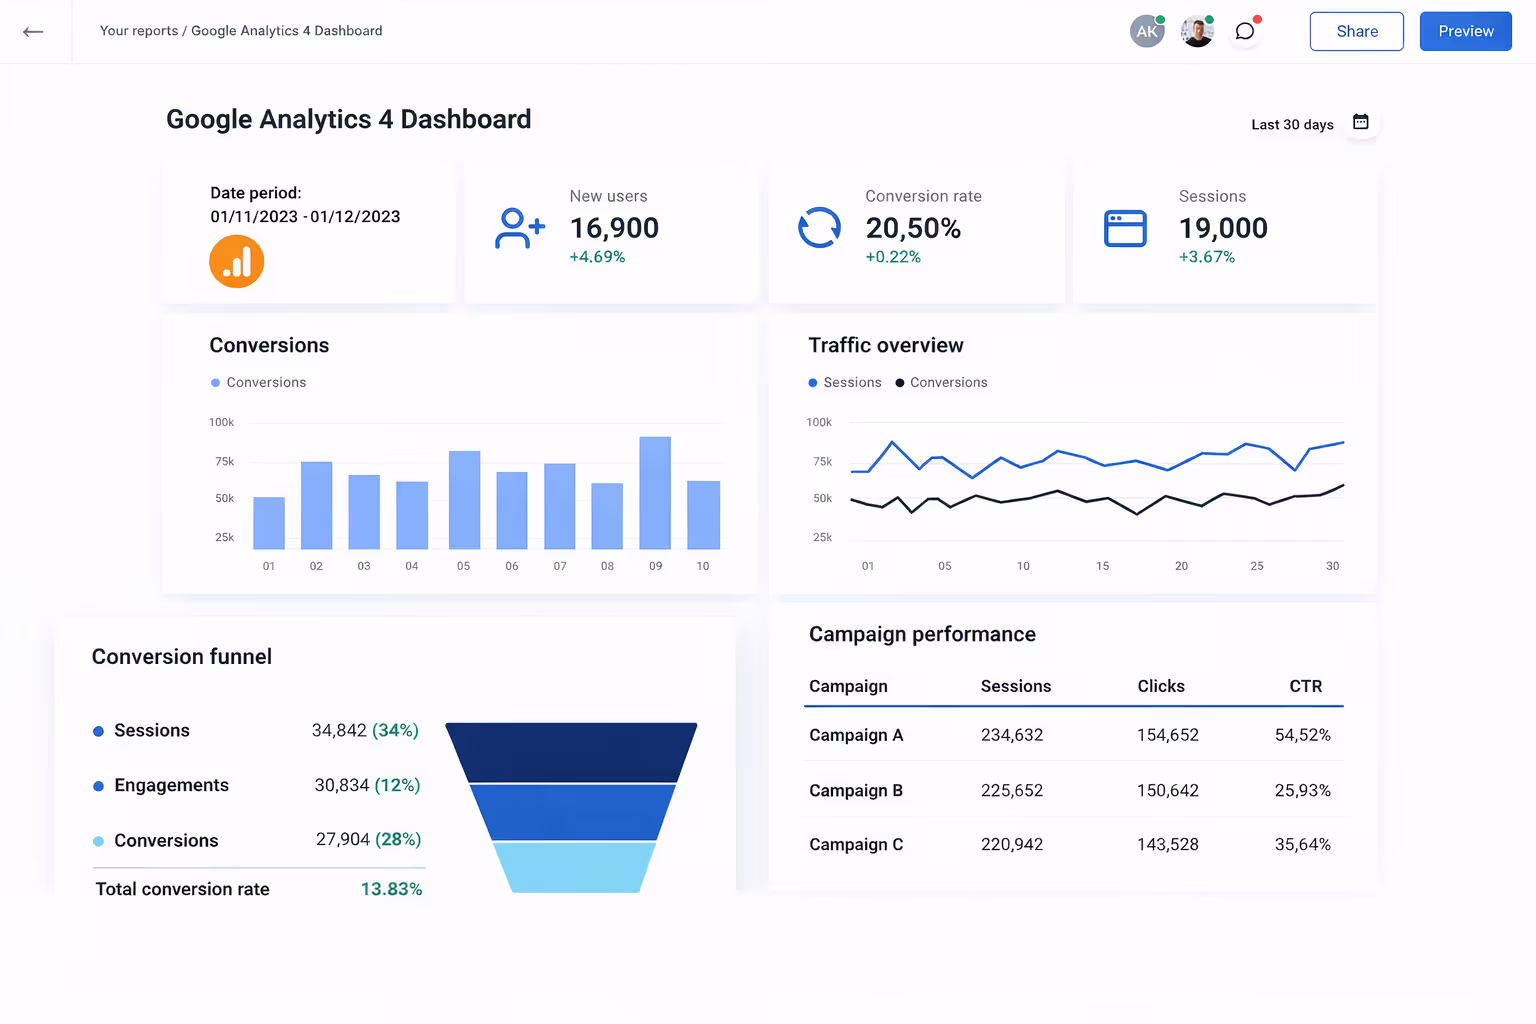Expand the Engagements row in Conversion funnel
The height and width of the screenshot is (1024, 1536).
point(171,785)
